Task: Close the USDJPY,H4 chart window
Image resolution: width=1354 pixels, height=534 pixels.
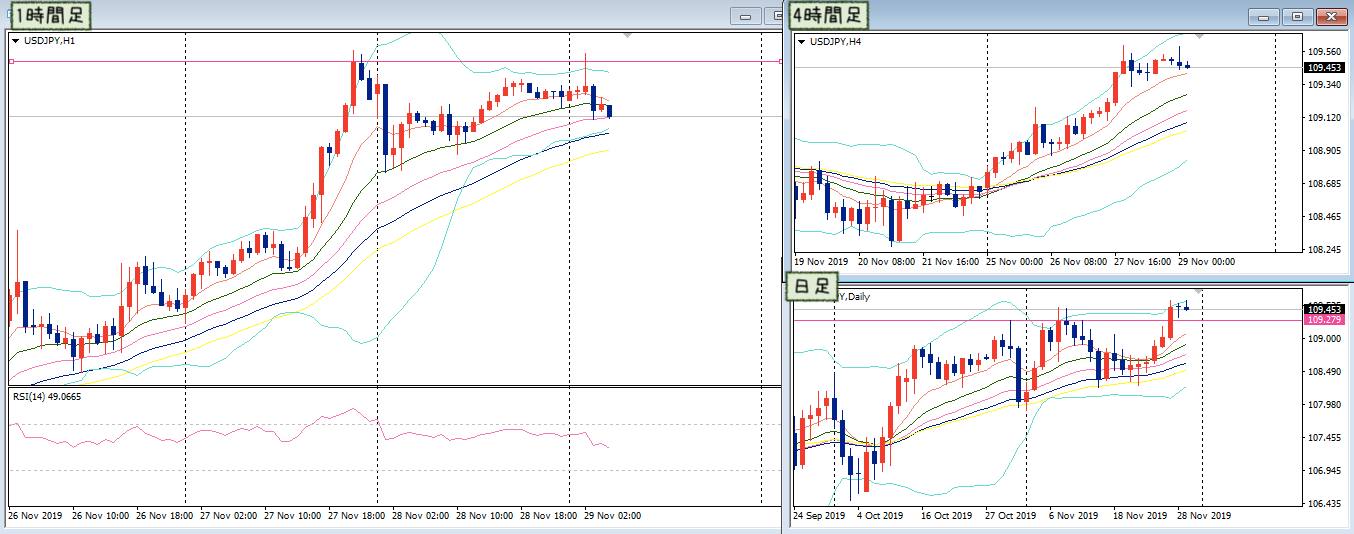Action: tap(1331, 16)
